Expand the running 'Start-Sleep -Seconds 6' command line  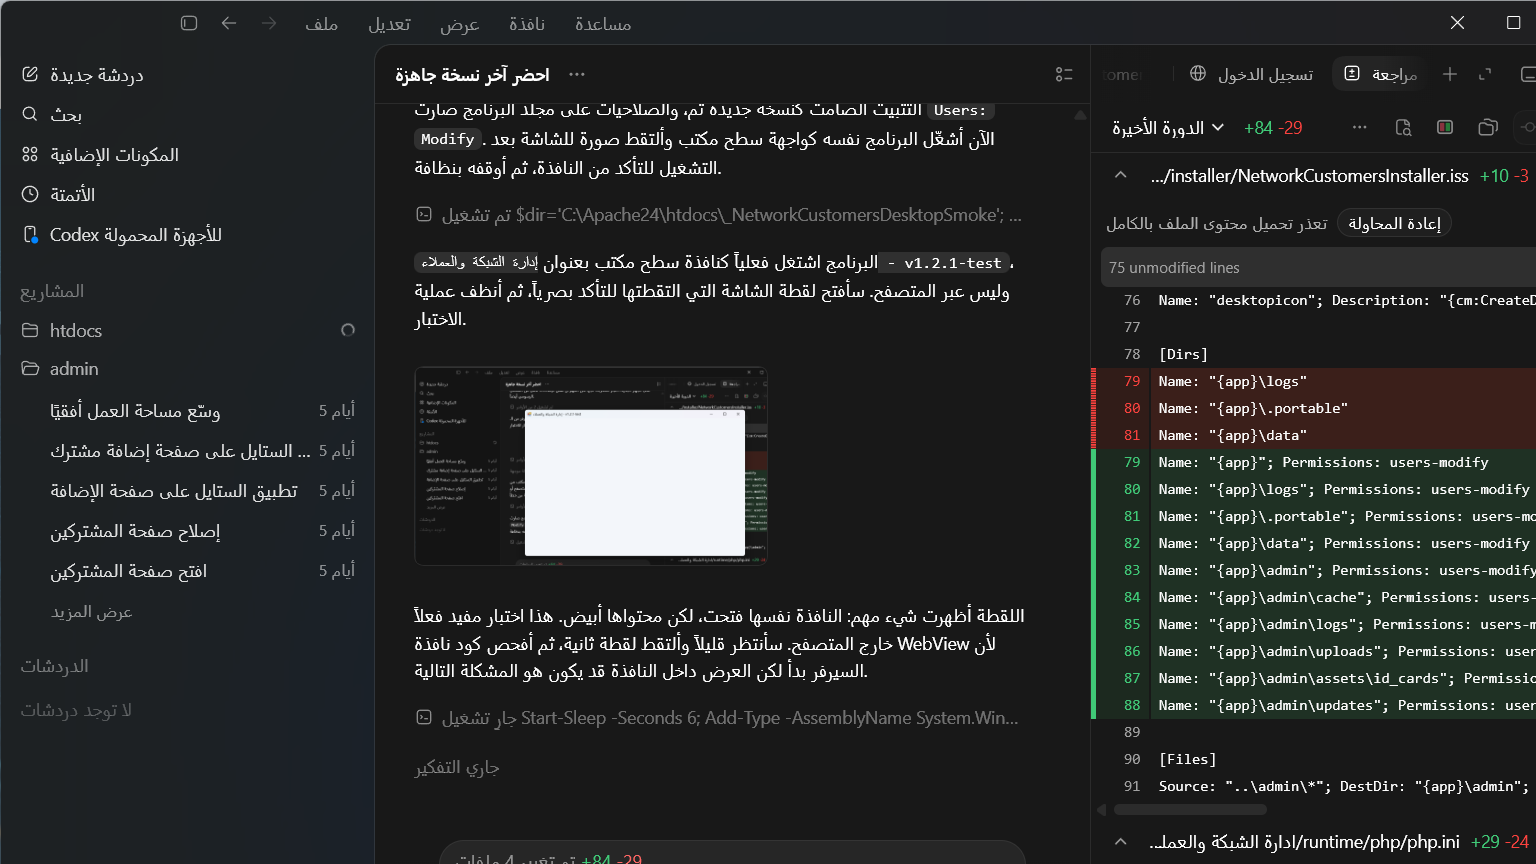coord(717,718)
